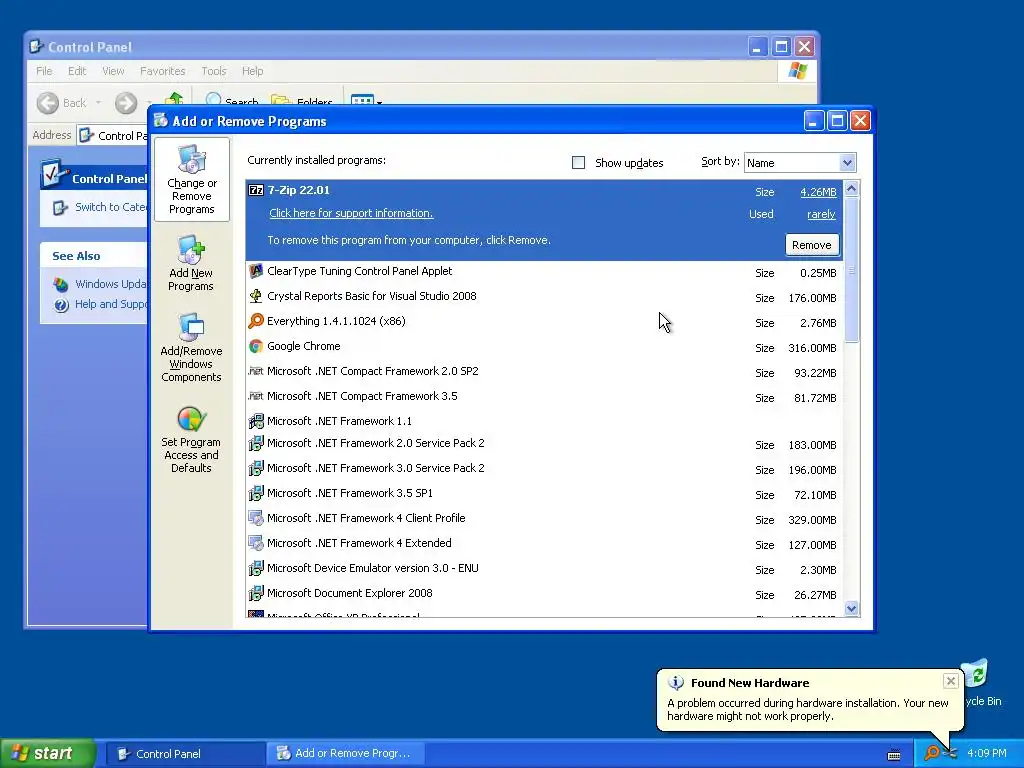
Task: Click the Remove button for 7-Zip
Action: point(812,245)
